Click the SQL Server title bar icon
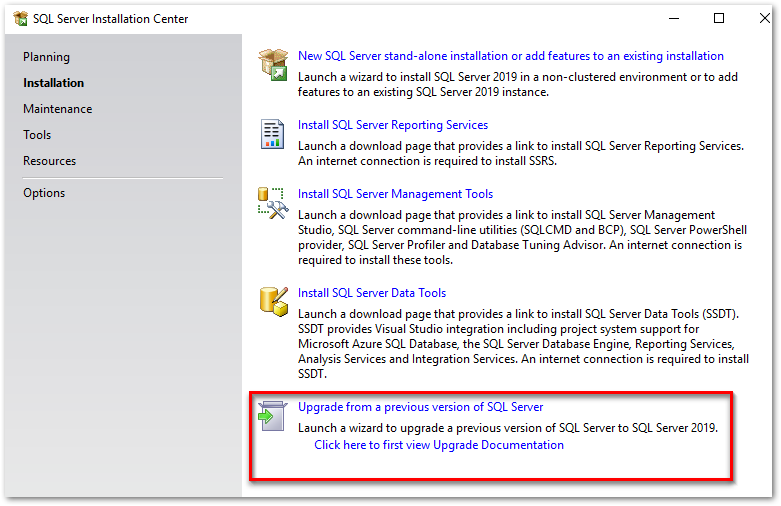This screenshot has width=781, height=506. 20,18
